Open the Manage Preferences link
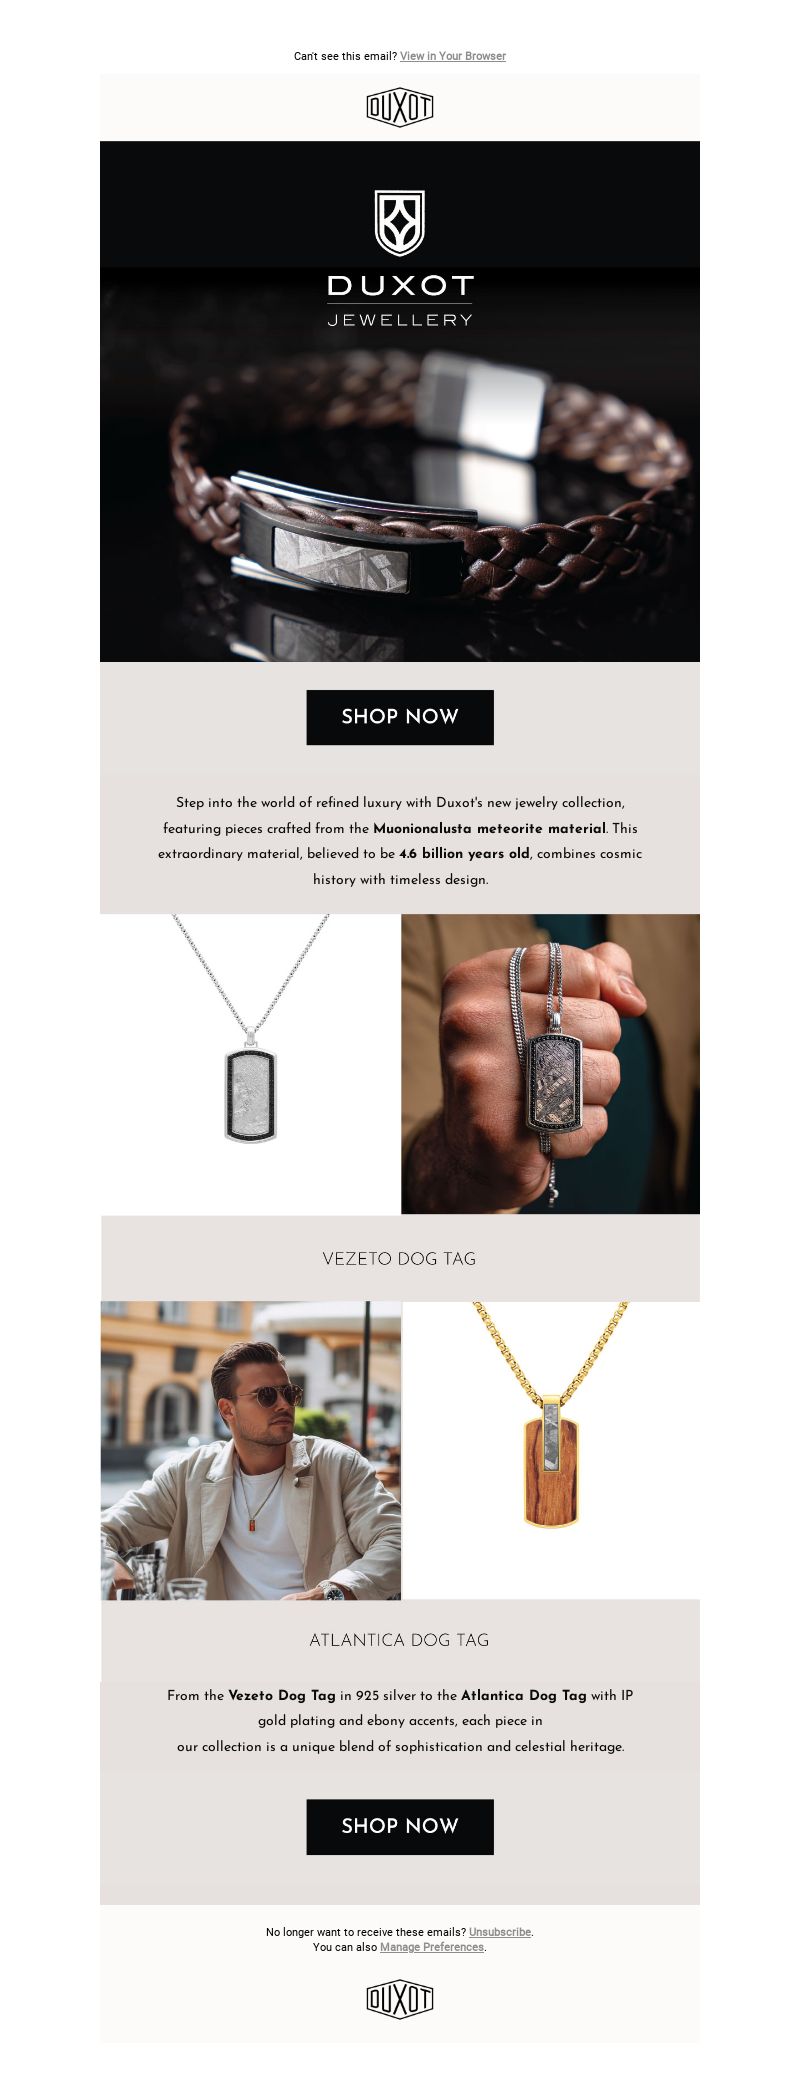 432,1947
